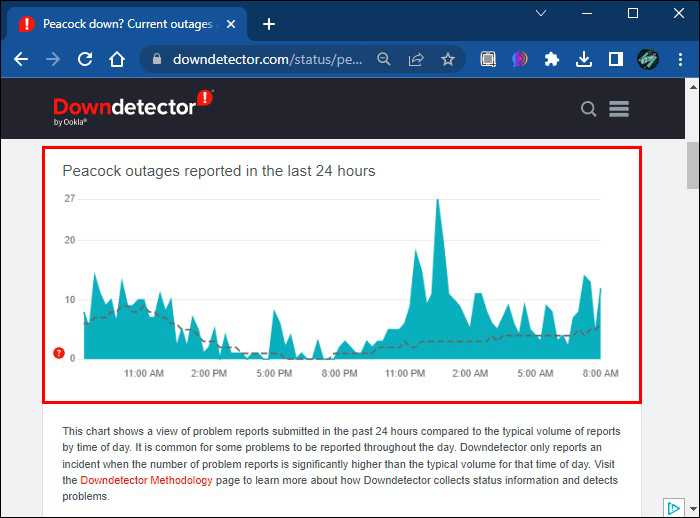Viewport: 700px width, 518px height.
Task: Select the Peacock down? Current outages tab
Action: coord(127,24)
